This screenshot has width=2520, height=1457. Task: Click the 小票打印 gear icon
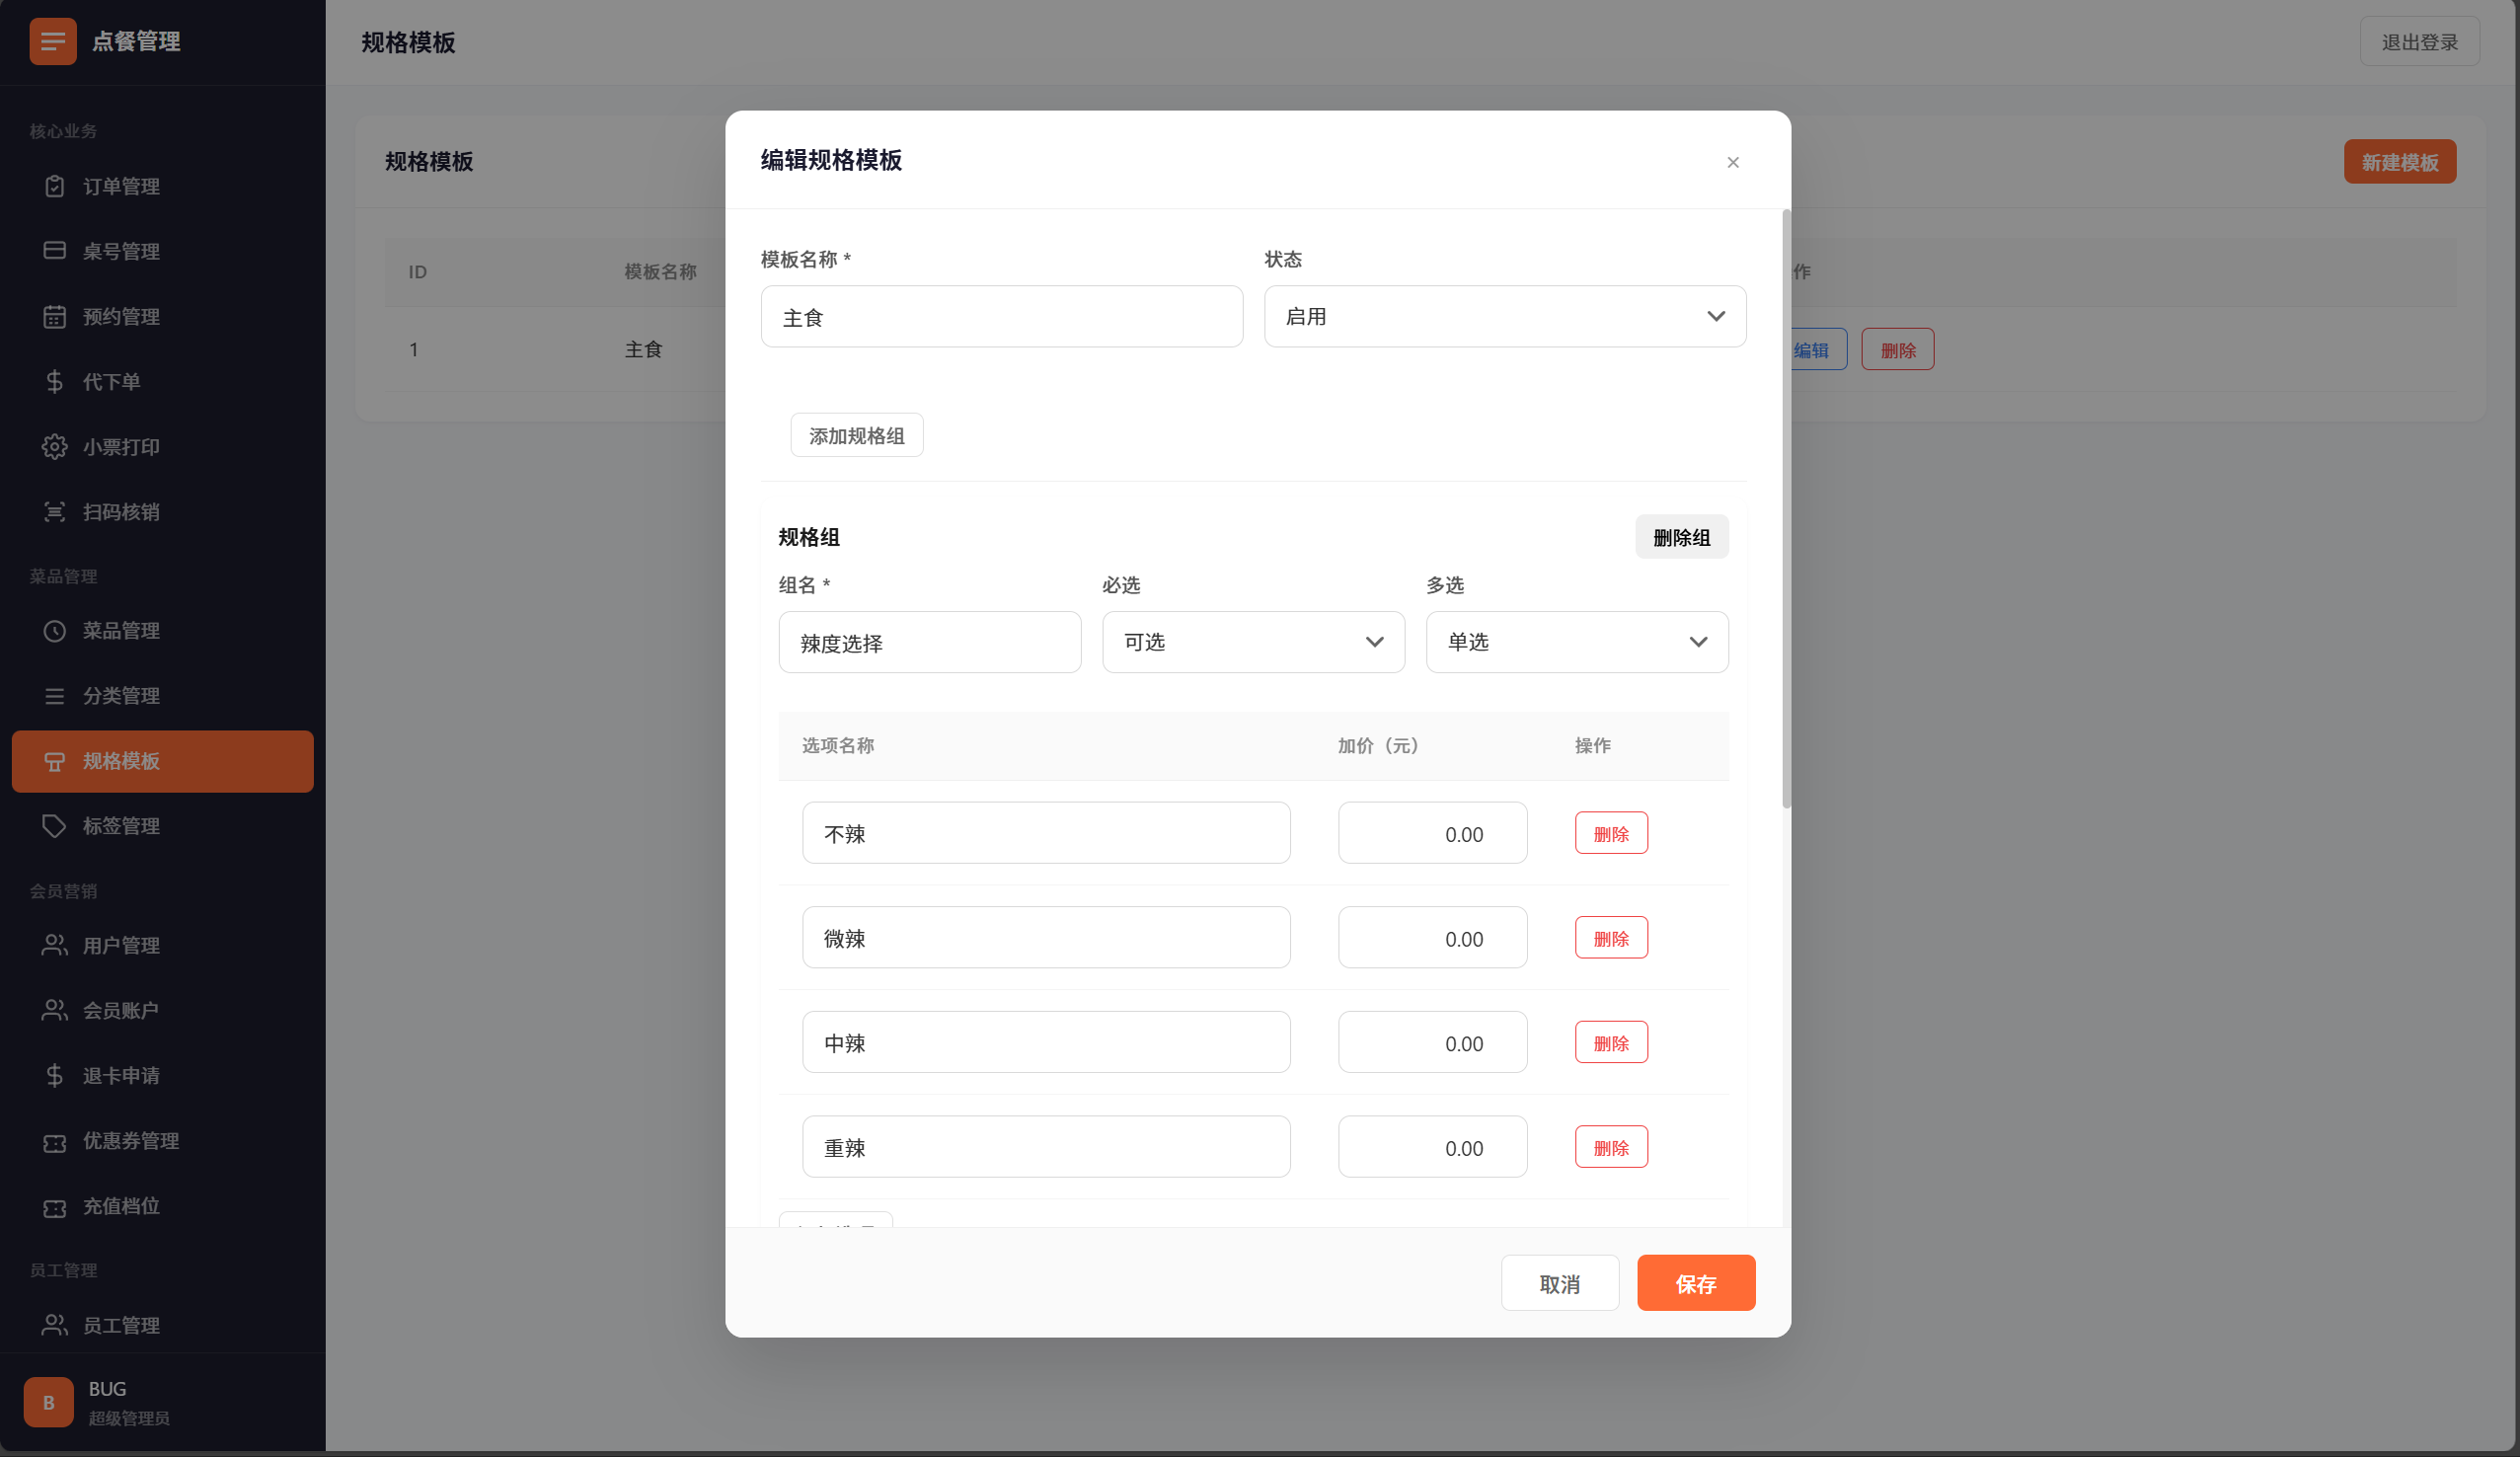click(x=55, y=446)
